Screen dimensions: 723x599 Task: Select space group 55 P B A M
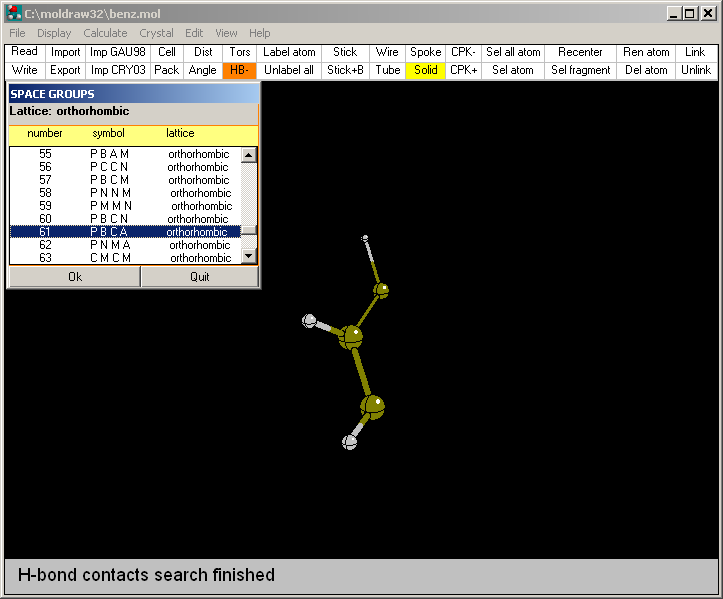coord(125,154)
